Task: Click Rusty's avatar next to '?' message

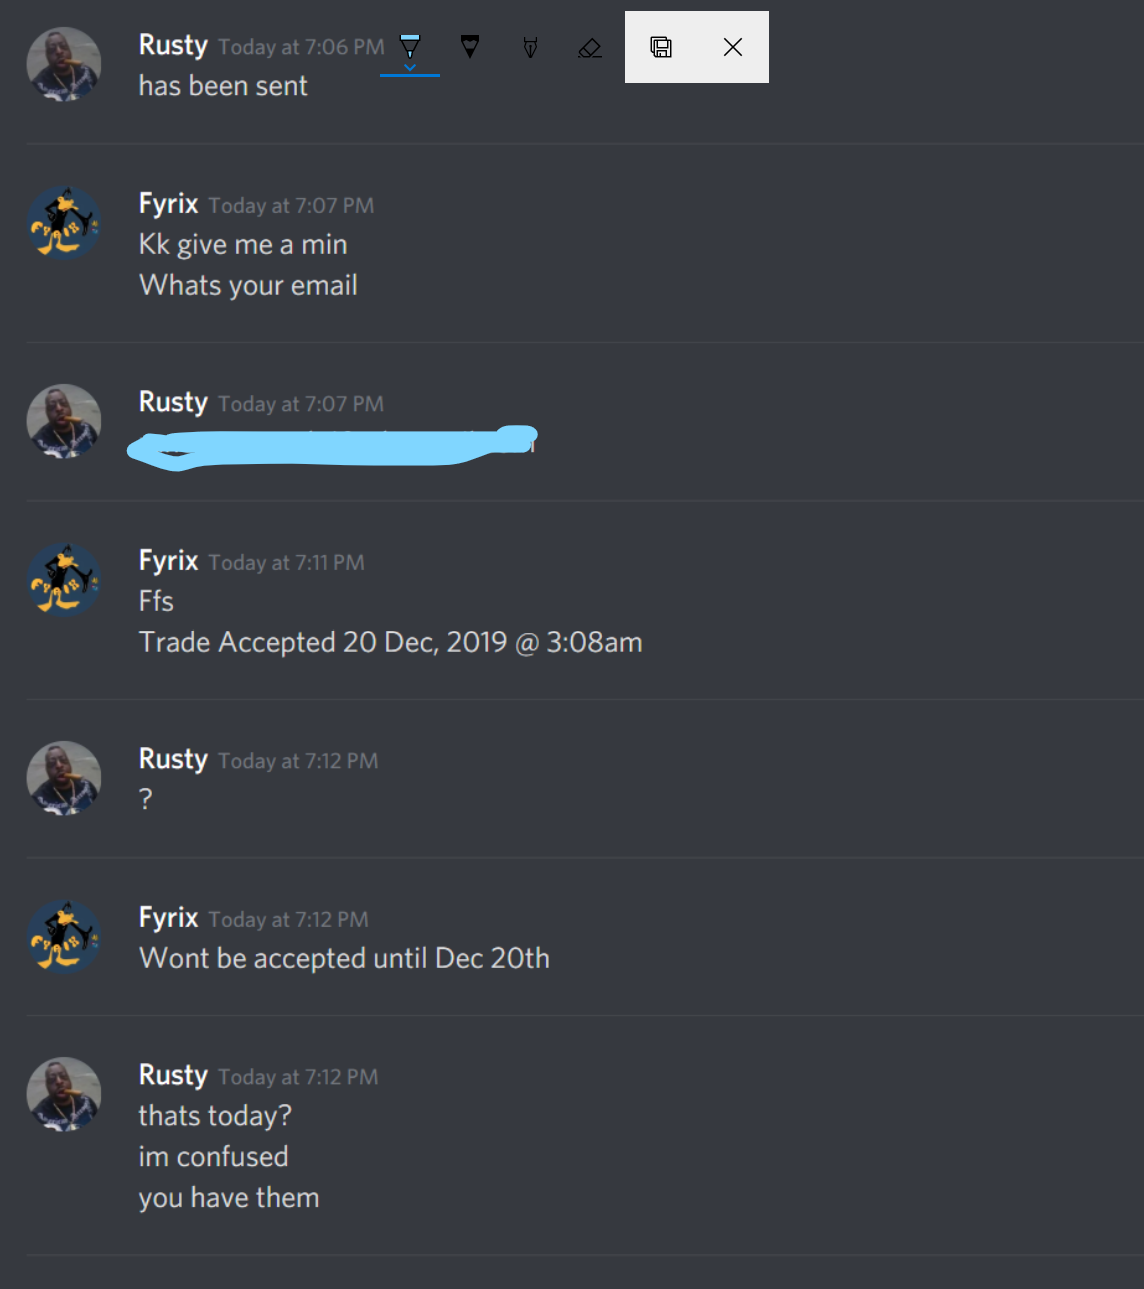Action: 64,778
